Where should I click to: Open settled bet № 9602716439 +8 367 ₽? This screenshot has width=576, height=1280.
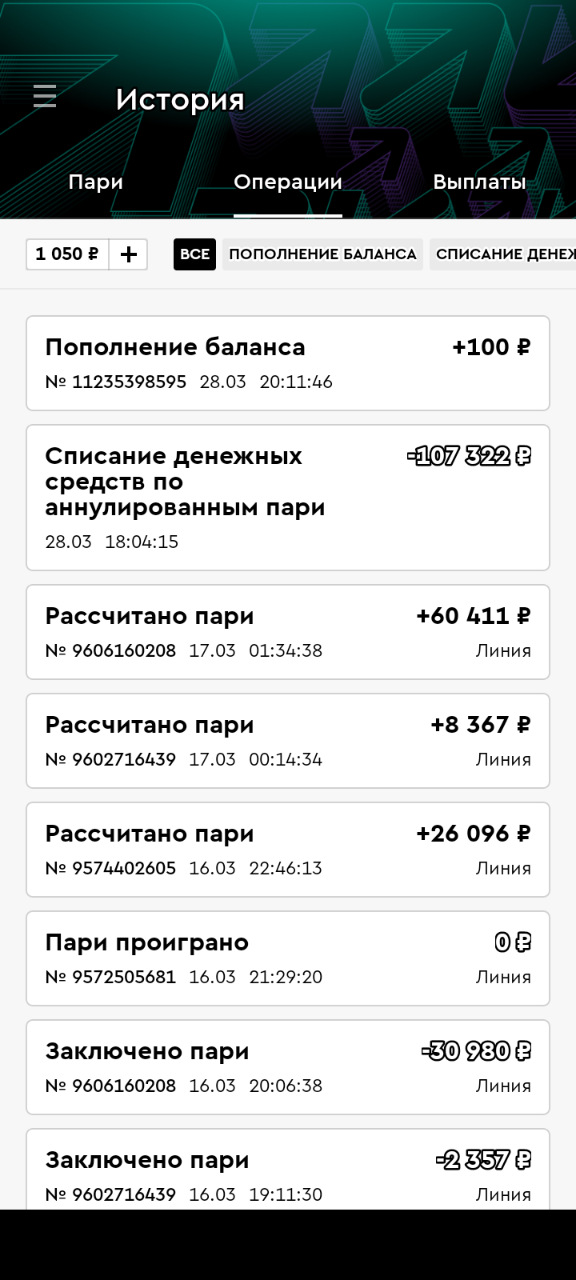pos(288,741)
